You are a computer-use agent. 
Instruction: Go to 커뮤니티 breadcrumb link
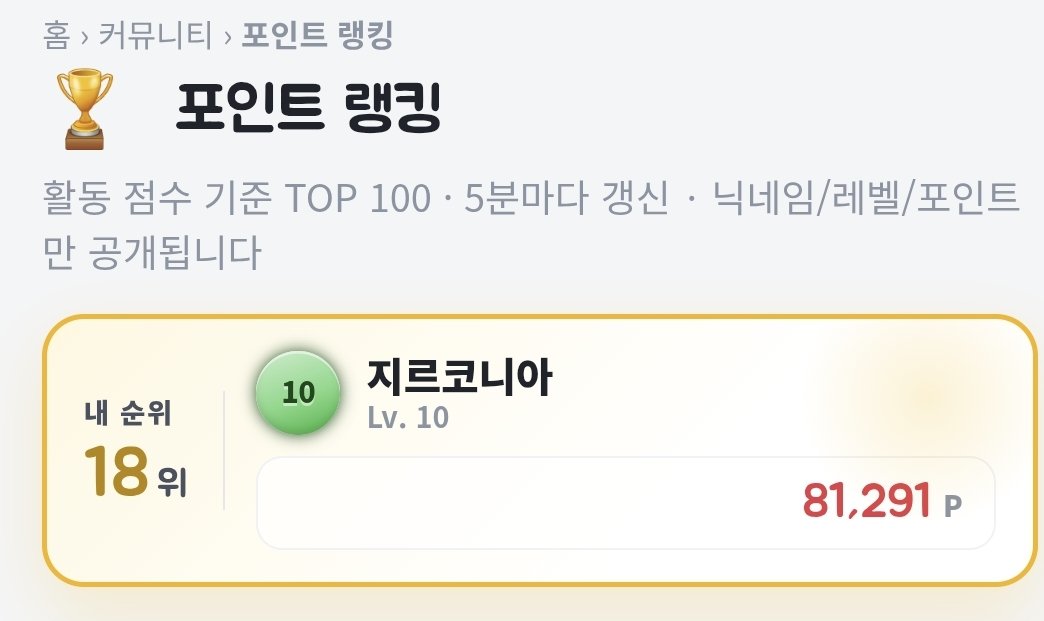[x=155, y=35]
